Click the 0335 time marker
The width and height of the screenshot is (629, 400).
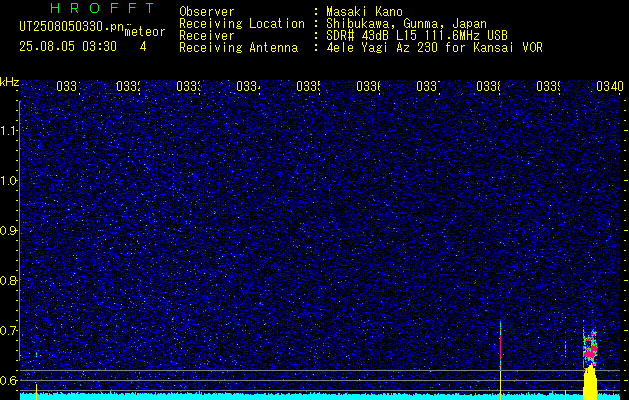click(308, 86)
